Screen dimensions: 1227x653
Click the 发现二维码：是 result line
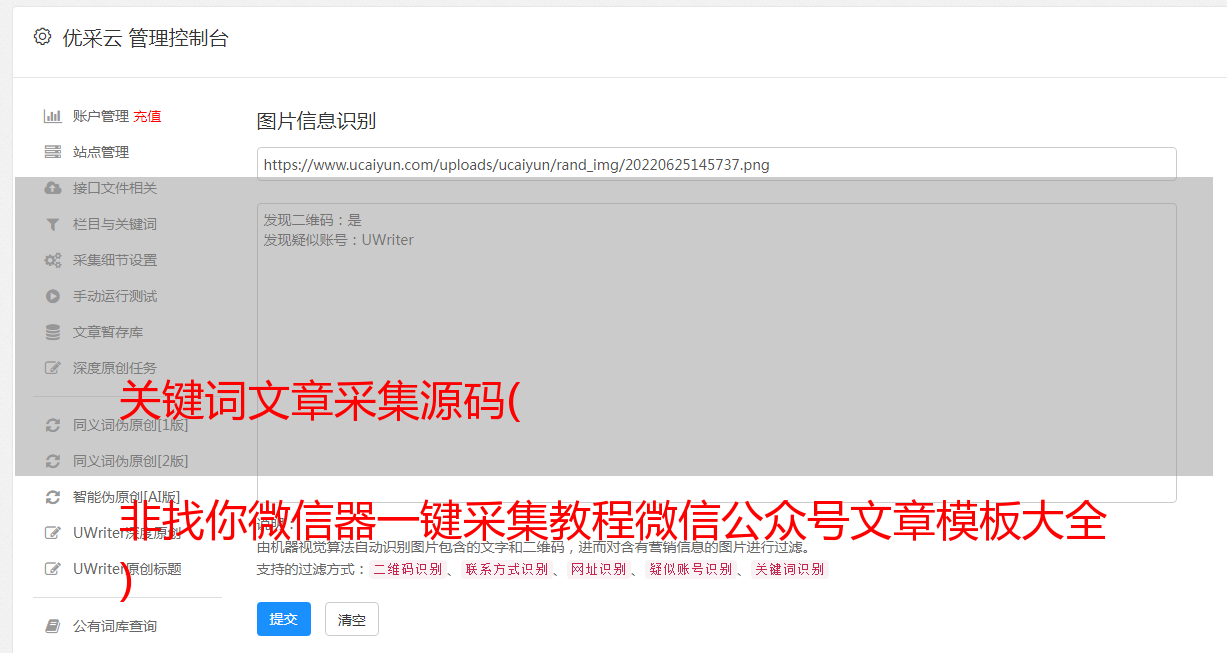click(313, 220)
